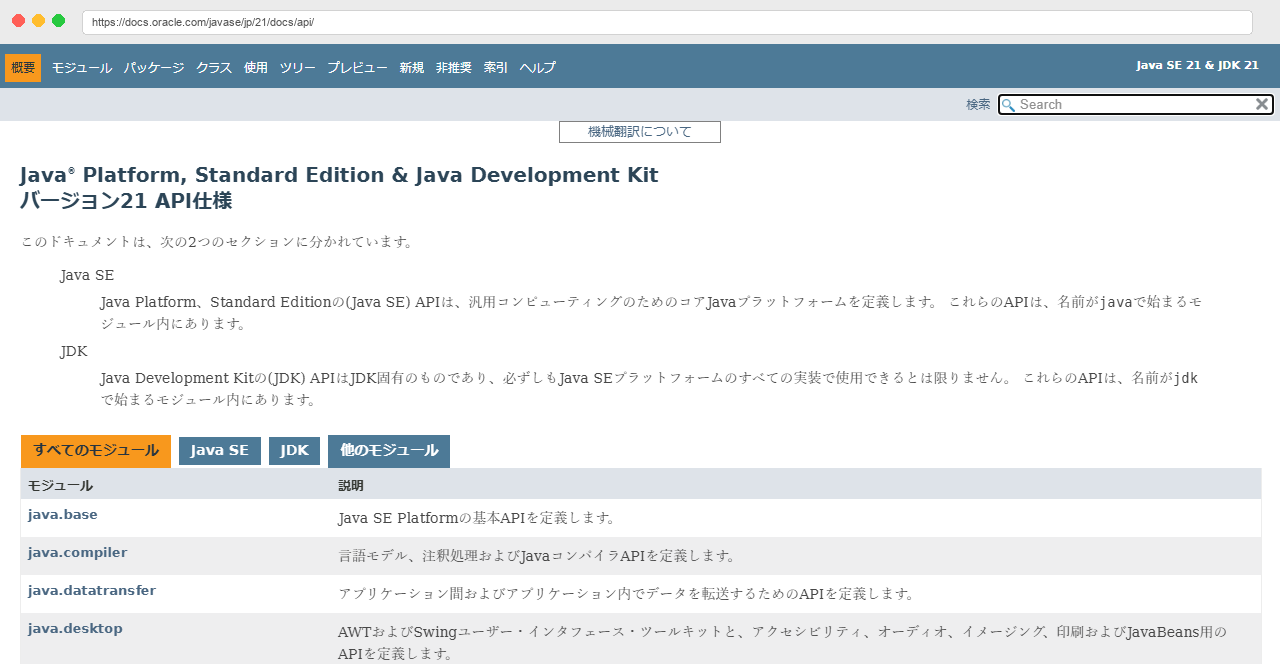
Task: Click the java.datatransfer description text
Action: pyautogui.click(x=626, y=594)
